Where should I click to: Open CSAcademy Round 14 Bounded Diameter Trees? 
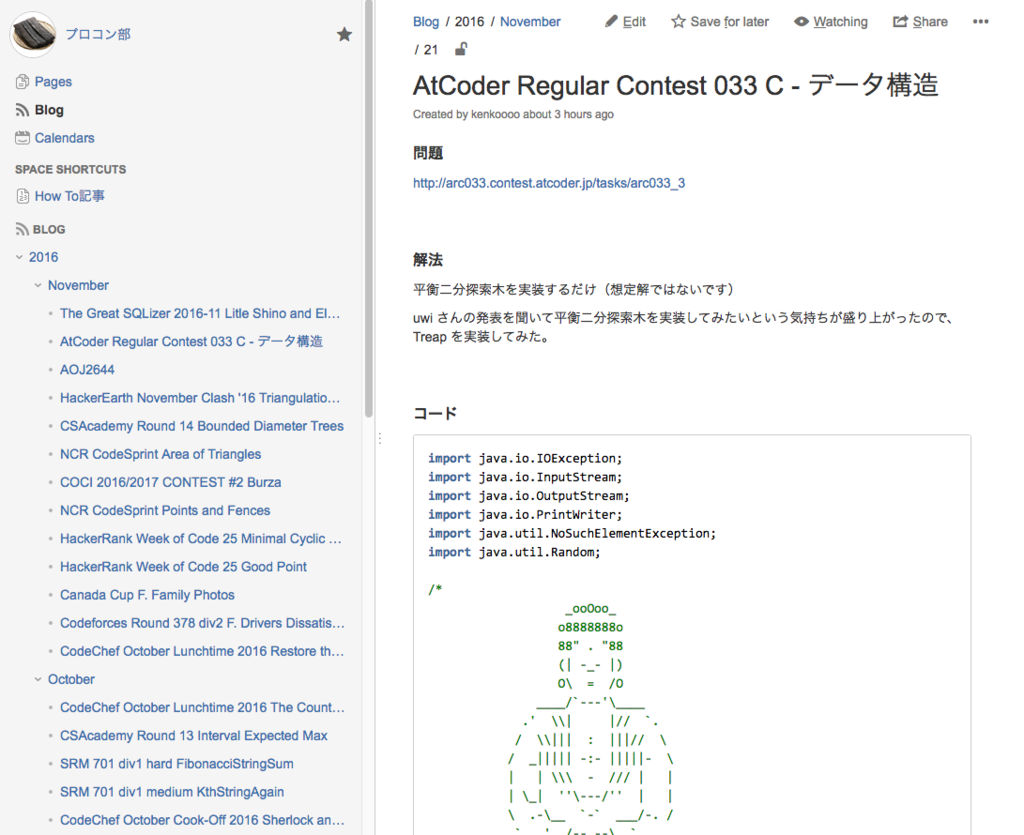coord(202,426)
